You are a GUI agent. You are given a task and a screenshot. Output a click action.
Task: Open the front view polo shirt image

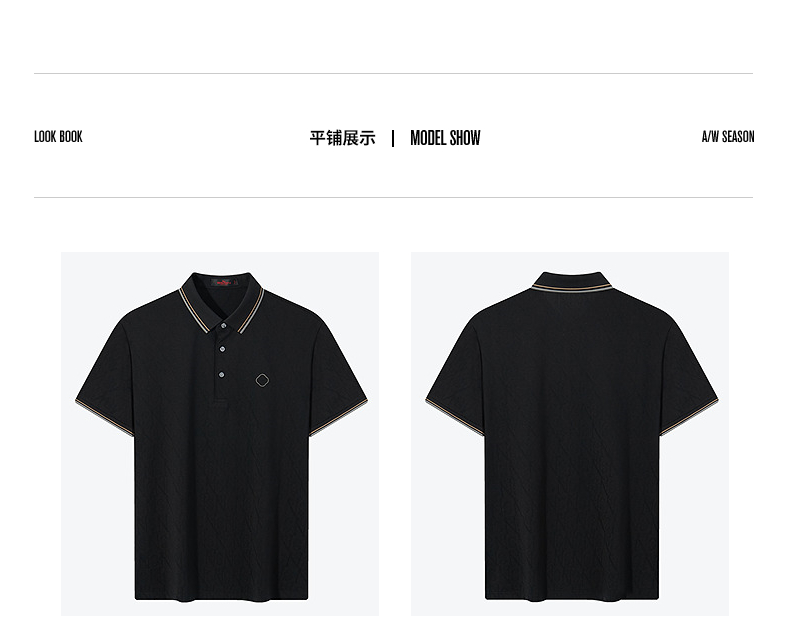point(220,434)
